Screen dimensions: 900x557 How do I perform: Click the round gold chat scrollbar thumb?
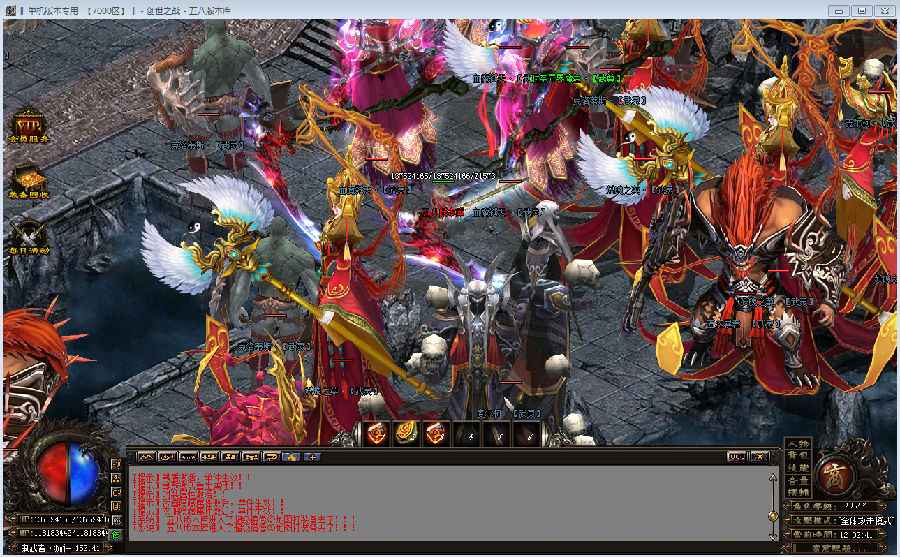point(773,516)
